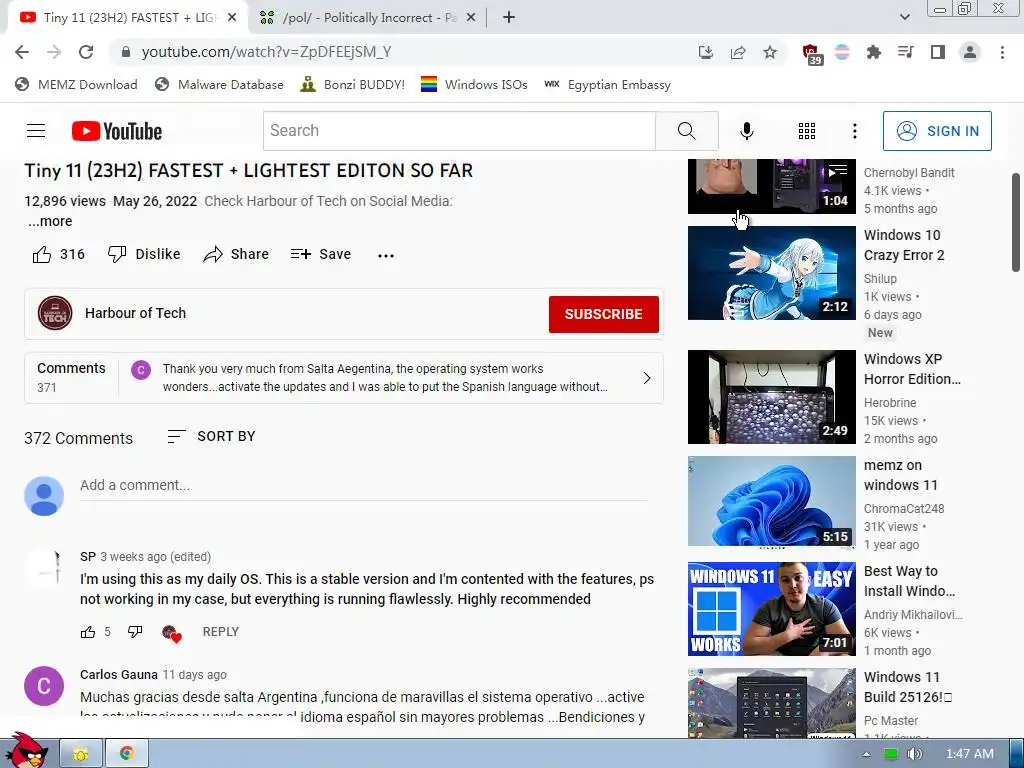Open the memz on windows 11 thumbnail
The width and height of the screenshot is (1024, 768).
771,501
